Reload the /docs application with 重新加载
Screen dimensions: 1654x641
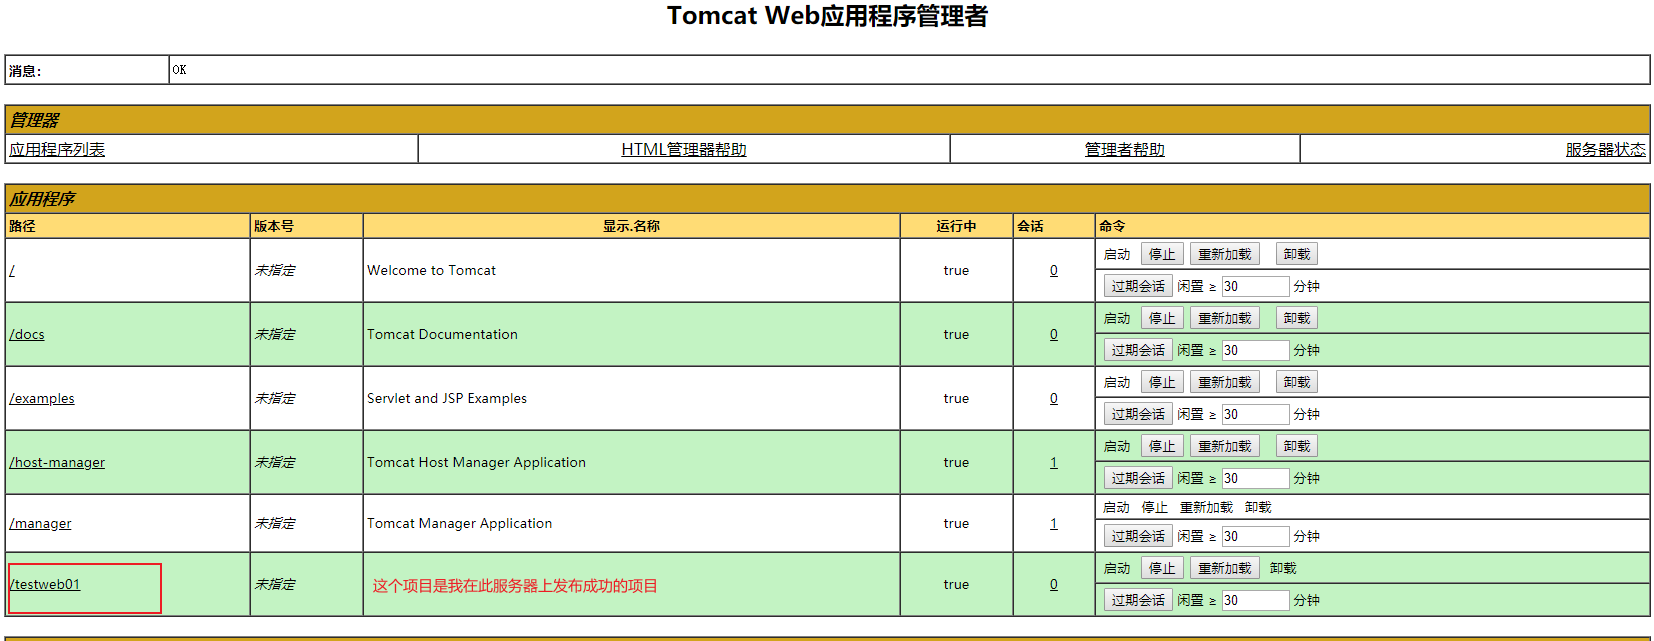(1225, 318)
